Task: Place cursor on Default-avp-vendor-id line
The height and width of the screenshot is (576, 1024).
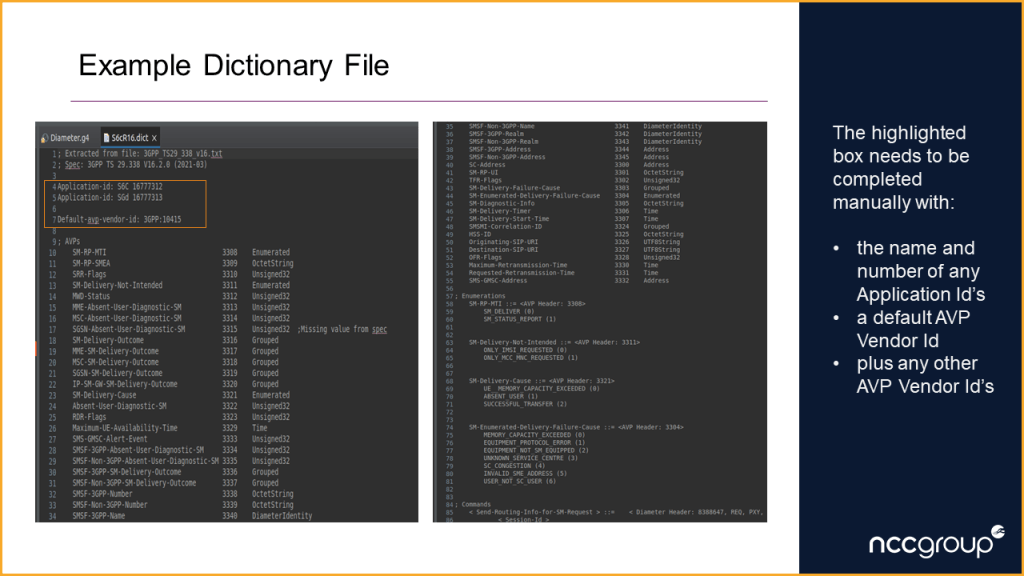Action: 119,219
